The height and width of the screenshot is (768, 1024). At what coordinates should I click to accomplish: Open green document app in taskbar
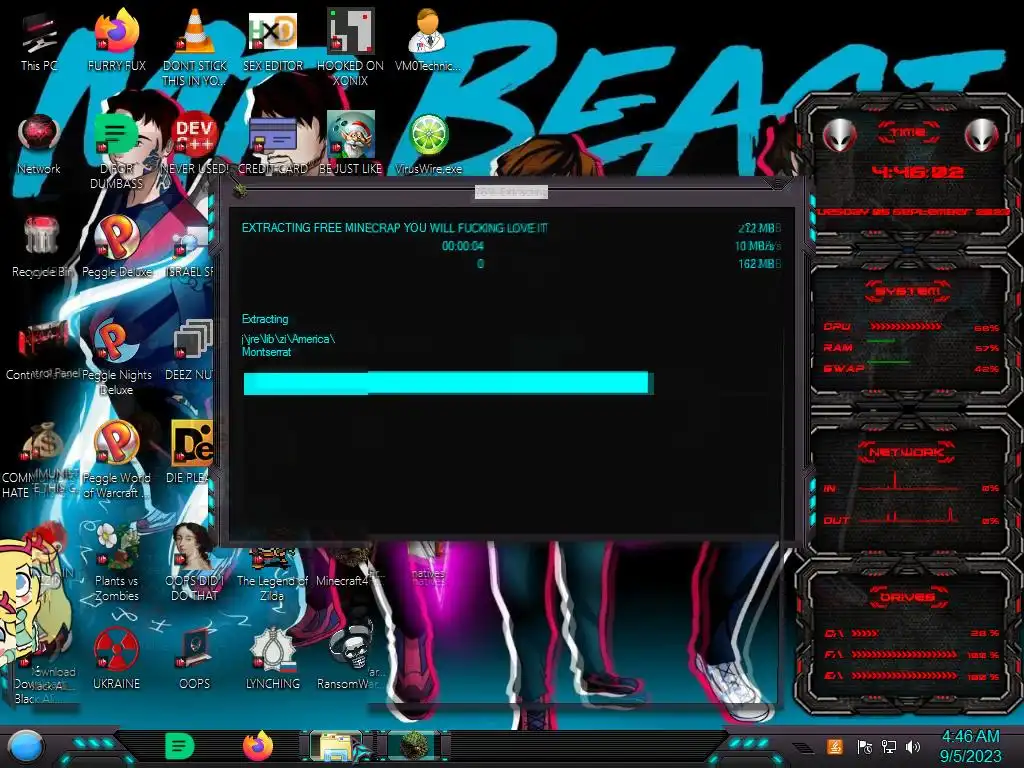(180, 746)
